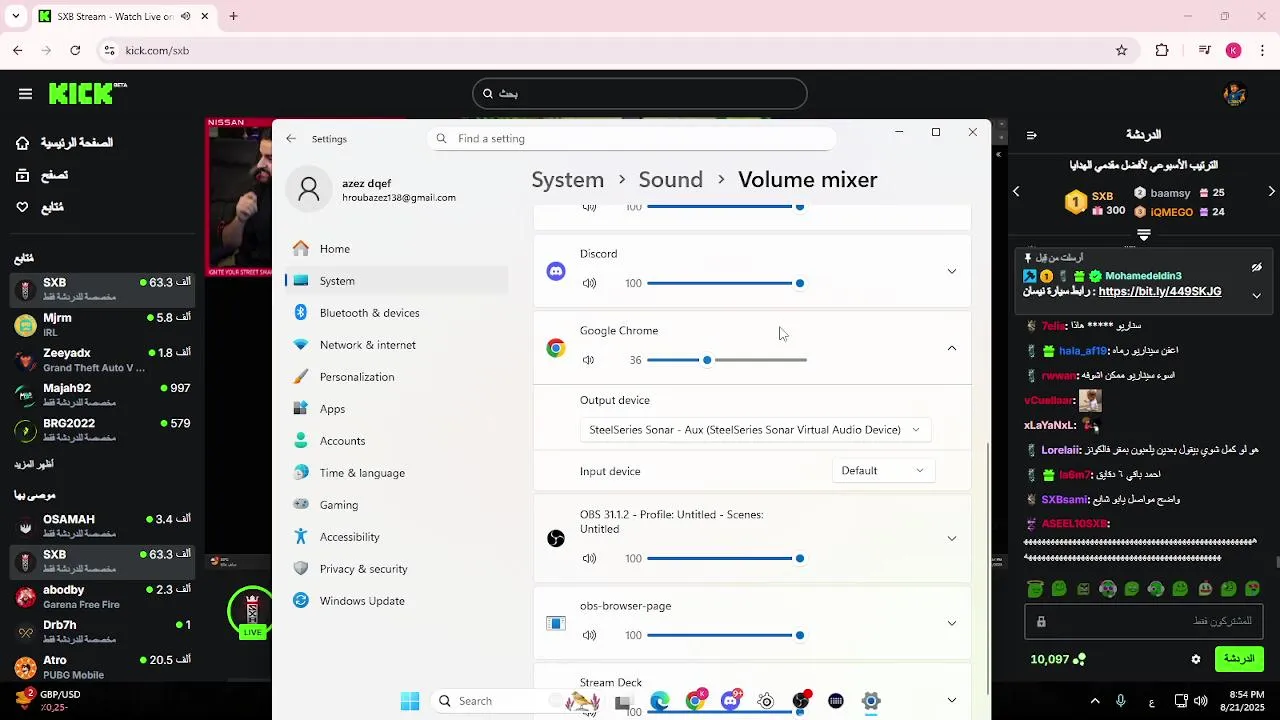Show previous leaderboard page arrow
Screen dimensions: 1280x720
click(1016, 192)
